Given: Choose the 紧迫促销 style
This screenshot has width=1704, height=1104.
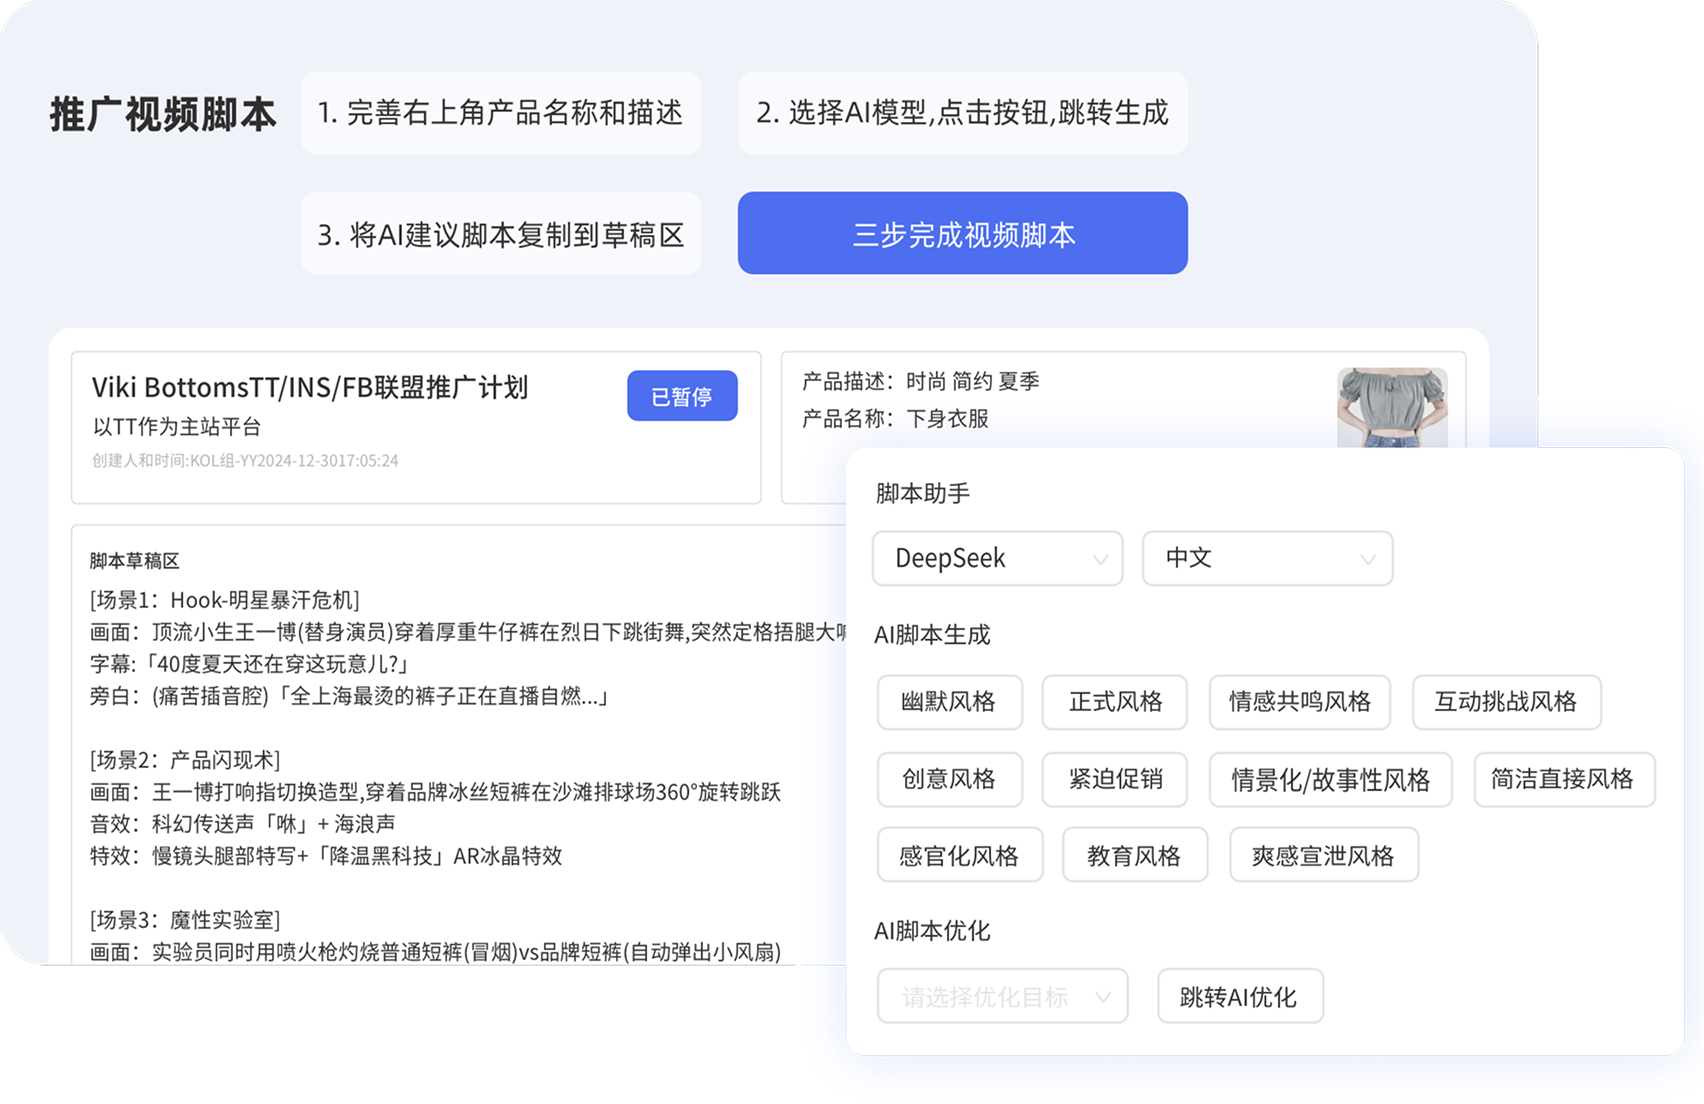Looking at the screenshot, I should (1114, 779).
